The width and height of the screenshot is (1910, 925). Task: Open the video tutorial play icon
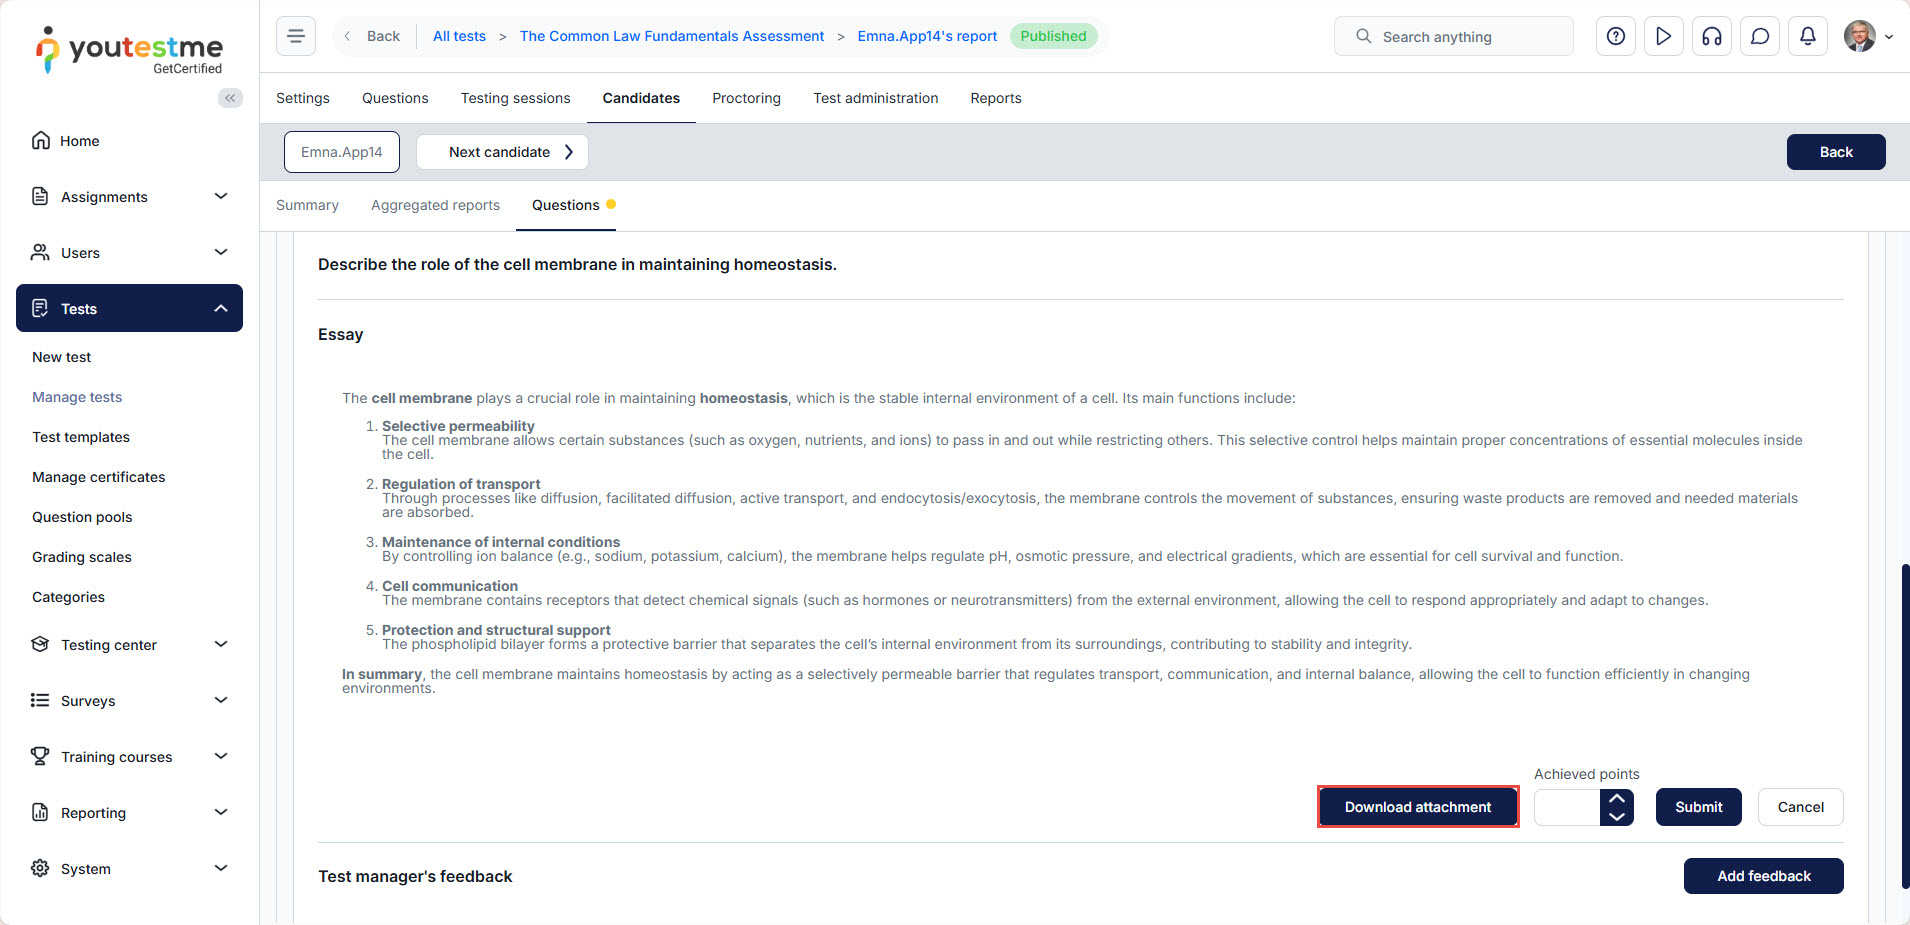(x=1664, y=36)
